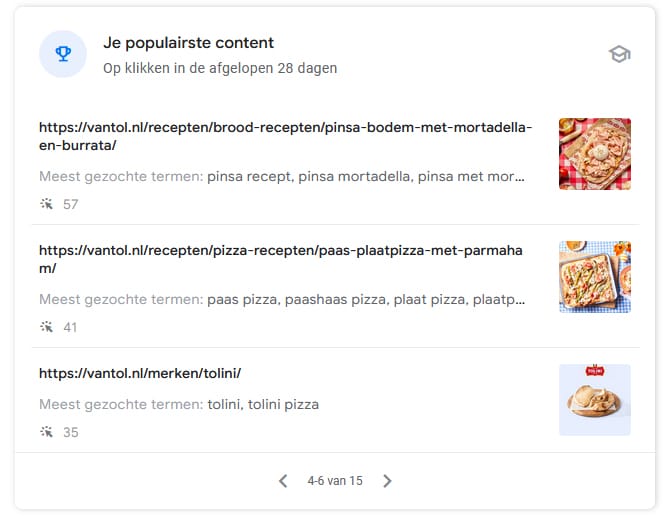668x525 pixels.
Task: Click the clicks icon next to 41
Action: 46,327
